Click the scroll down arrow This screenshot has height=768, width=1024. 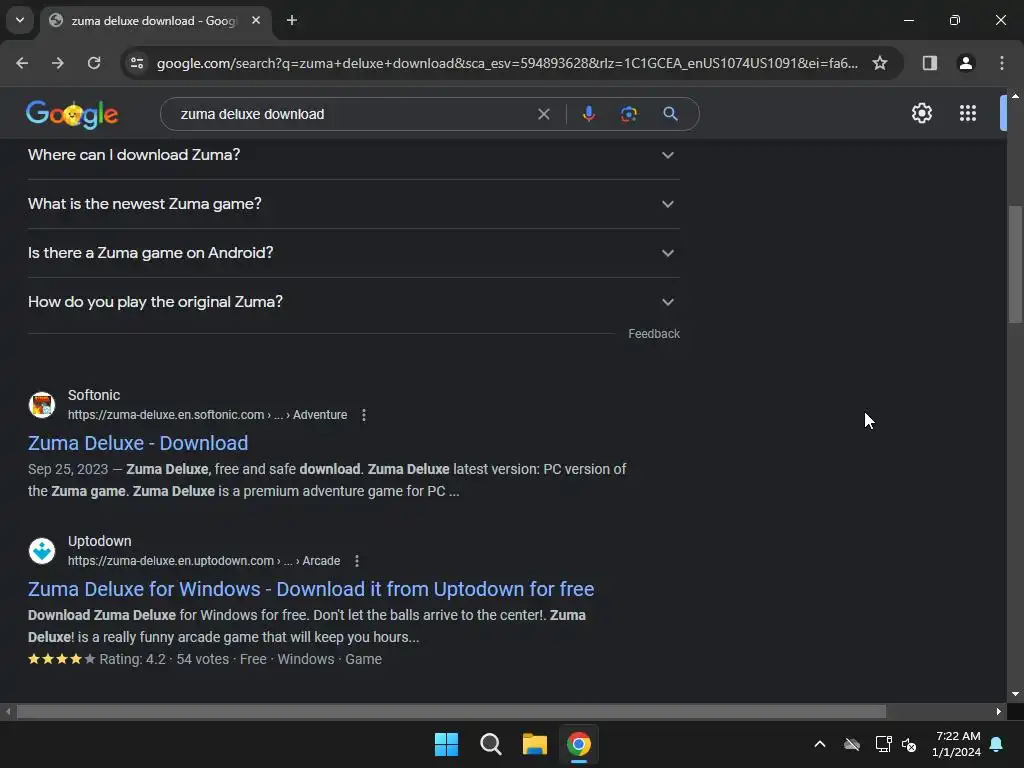[1015, 694]
